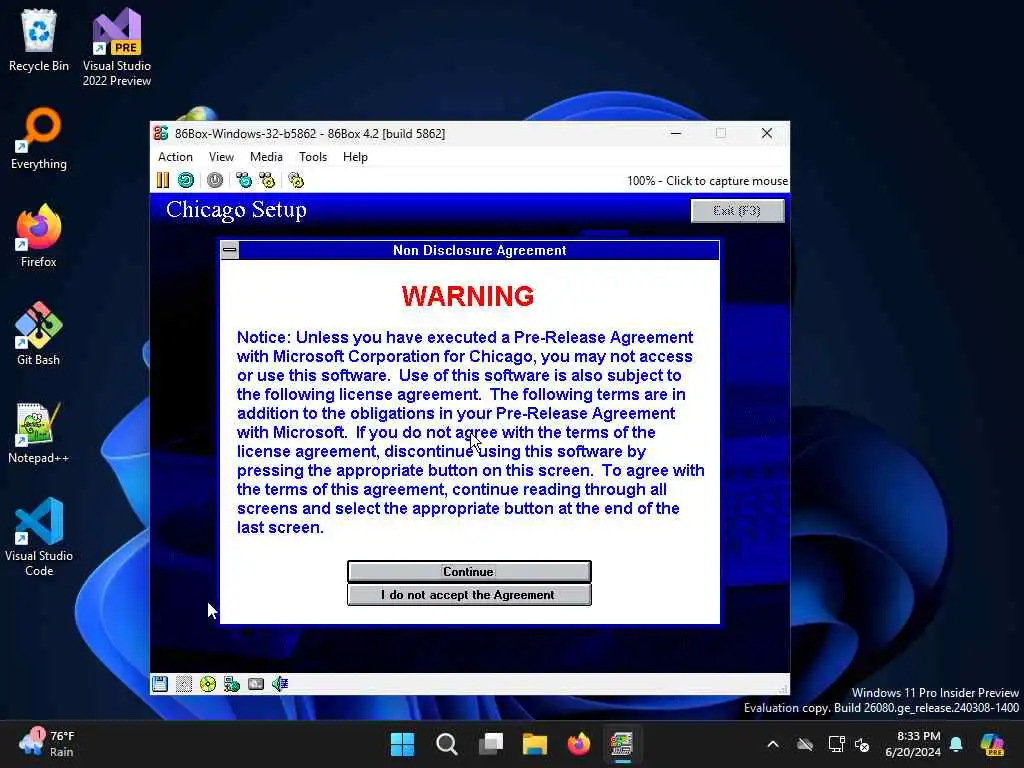Open the View menu

[221, 157]
